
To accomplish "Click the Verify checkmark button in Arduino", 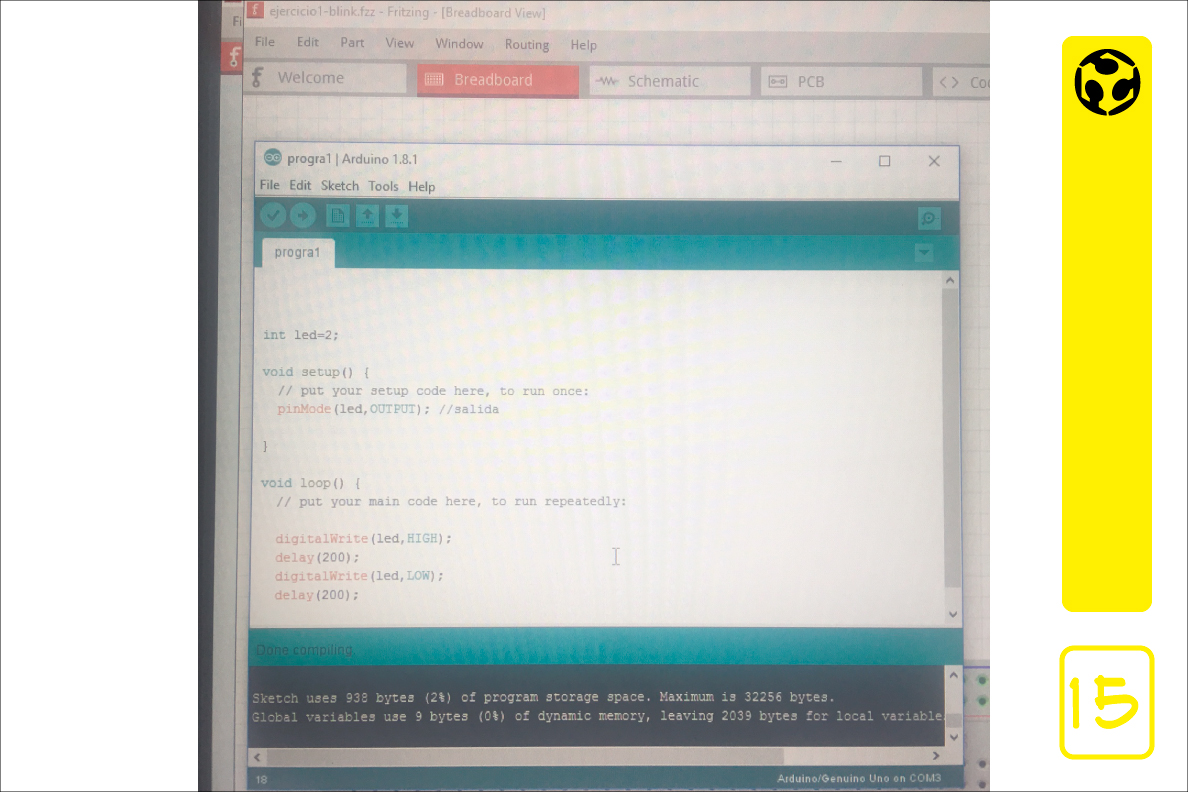I will 273,216.
